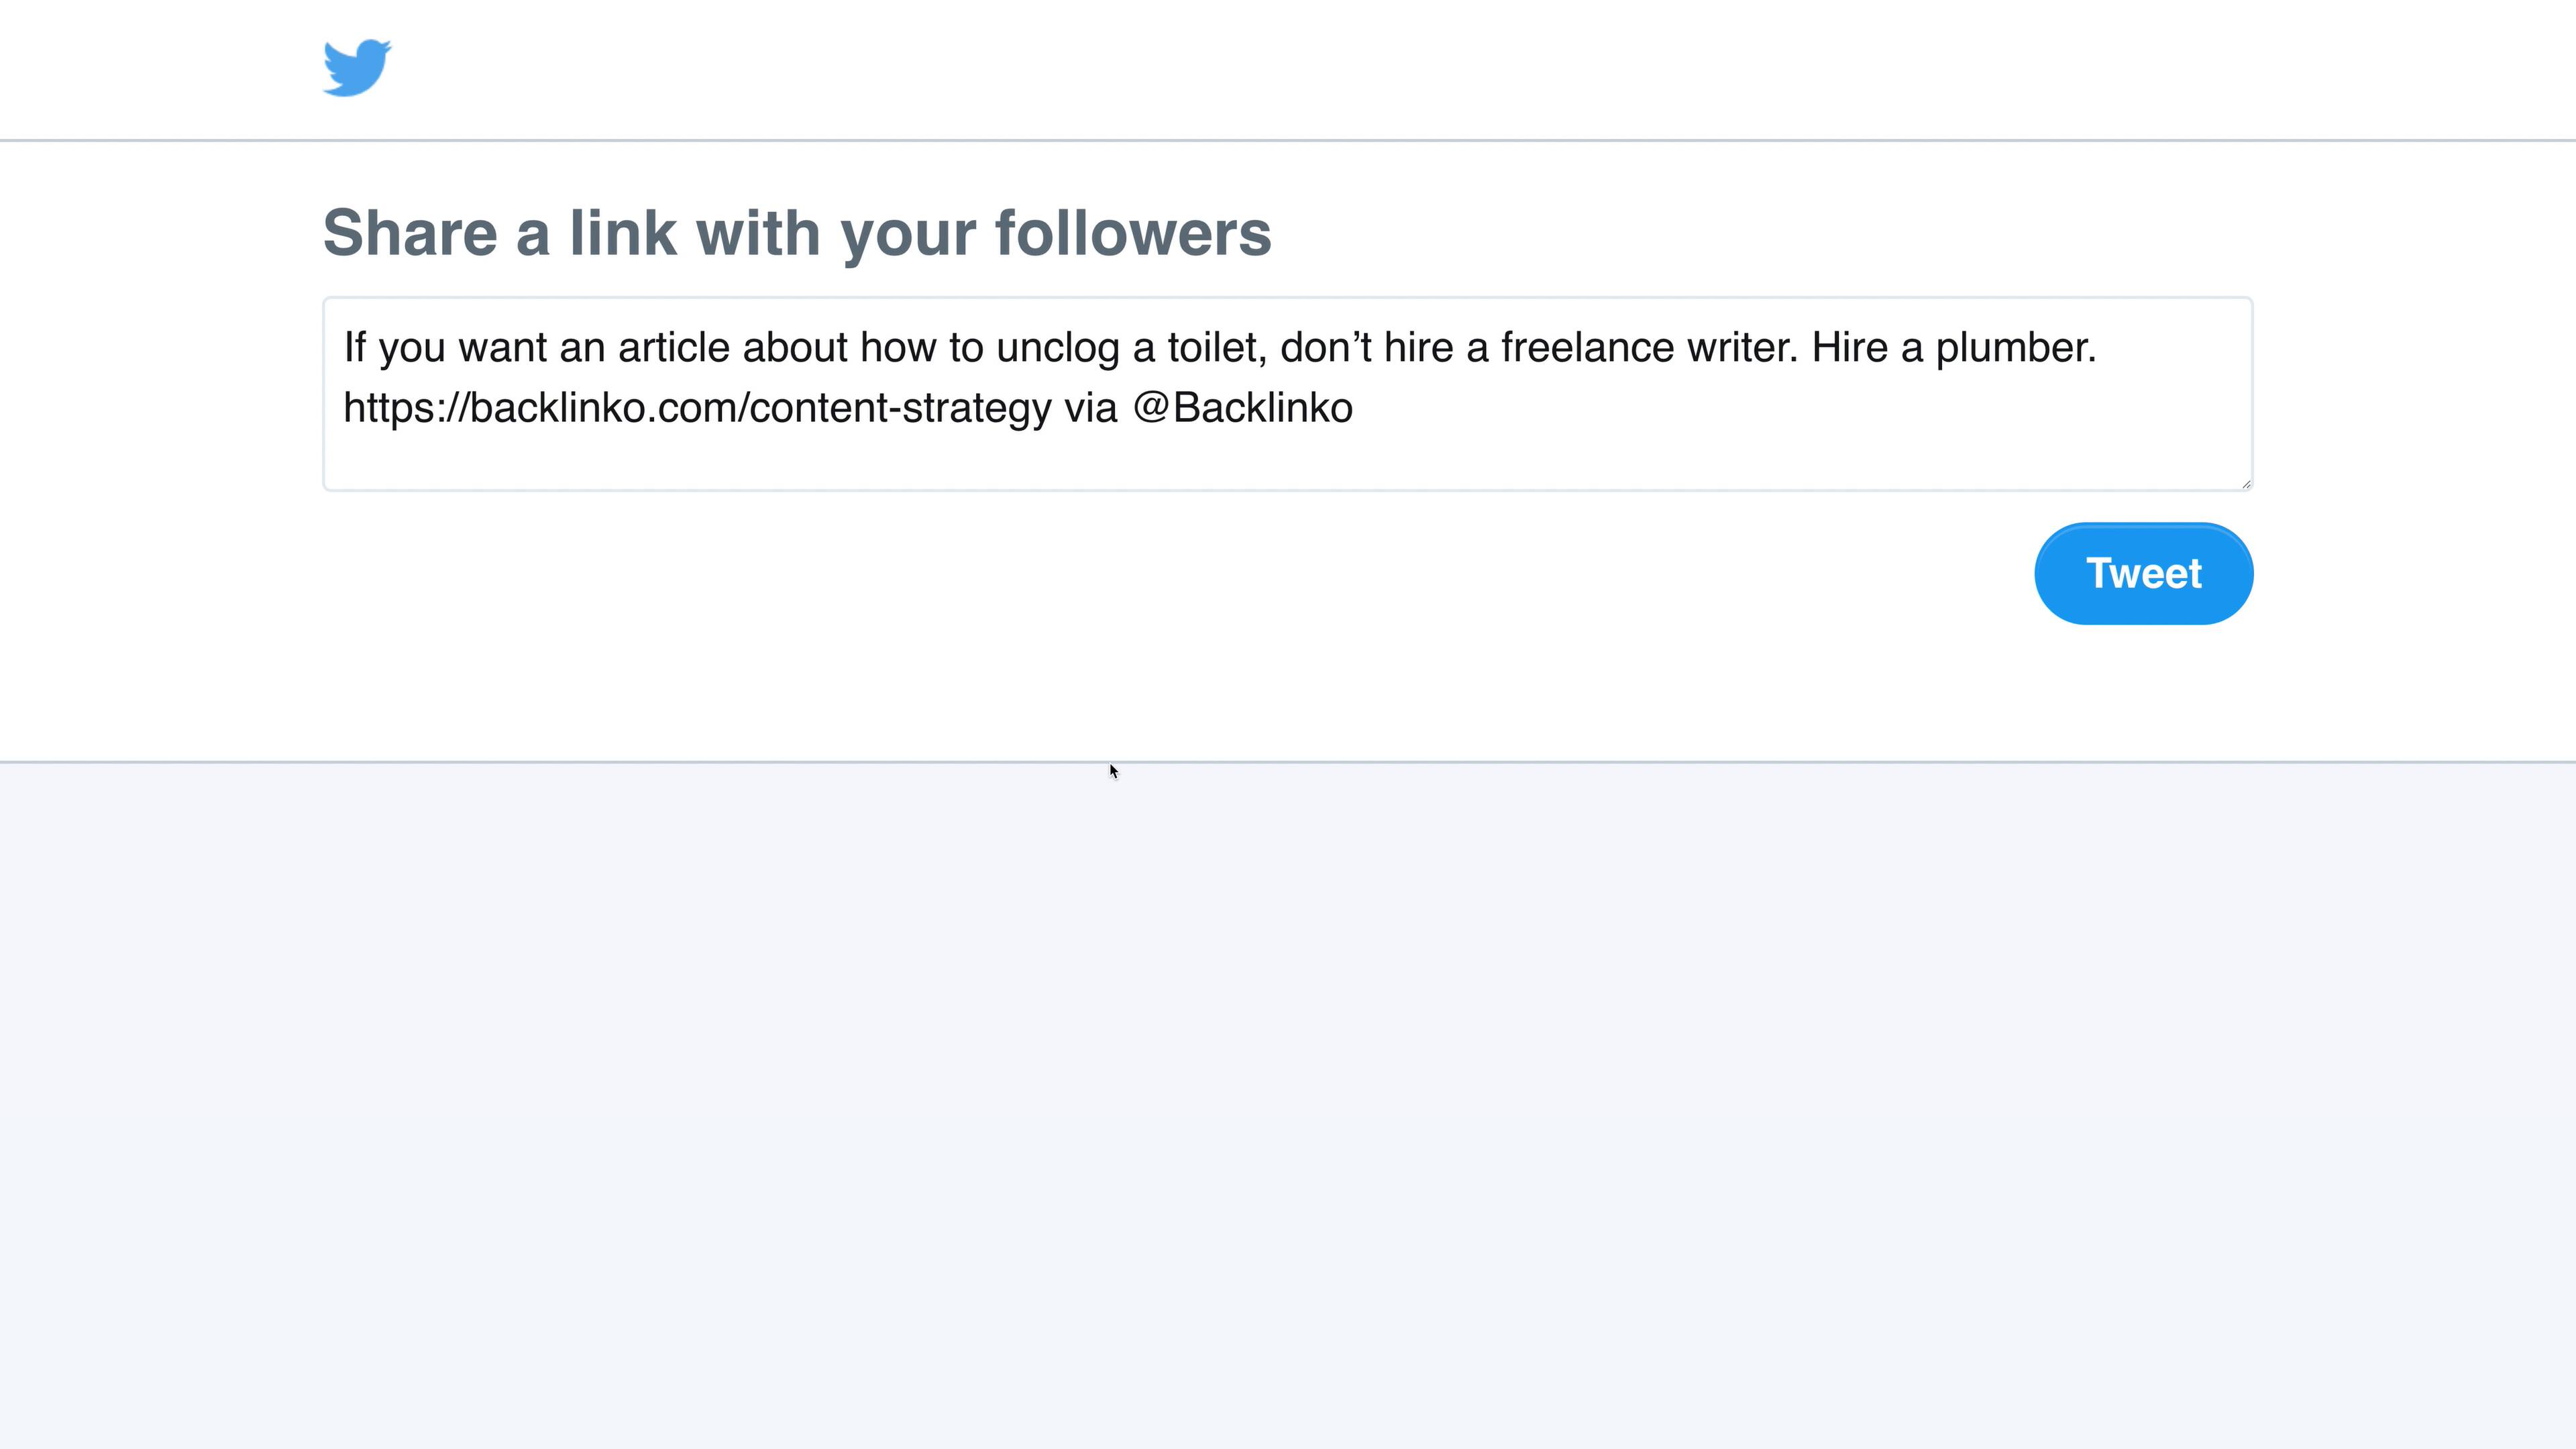This screenshot has height=1449, width=2576.
Task: Click the 'Share a link with your followers' heading
Action: pos(797,233)
